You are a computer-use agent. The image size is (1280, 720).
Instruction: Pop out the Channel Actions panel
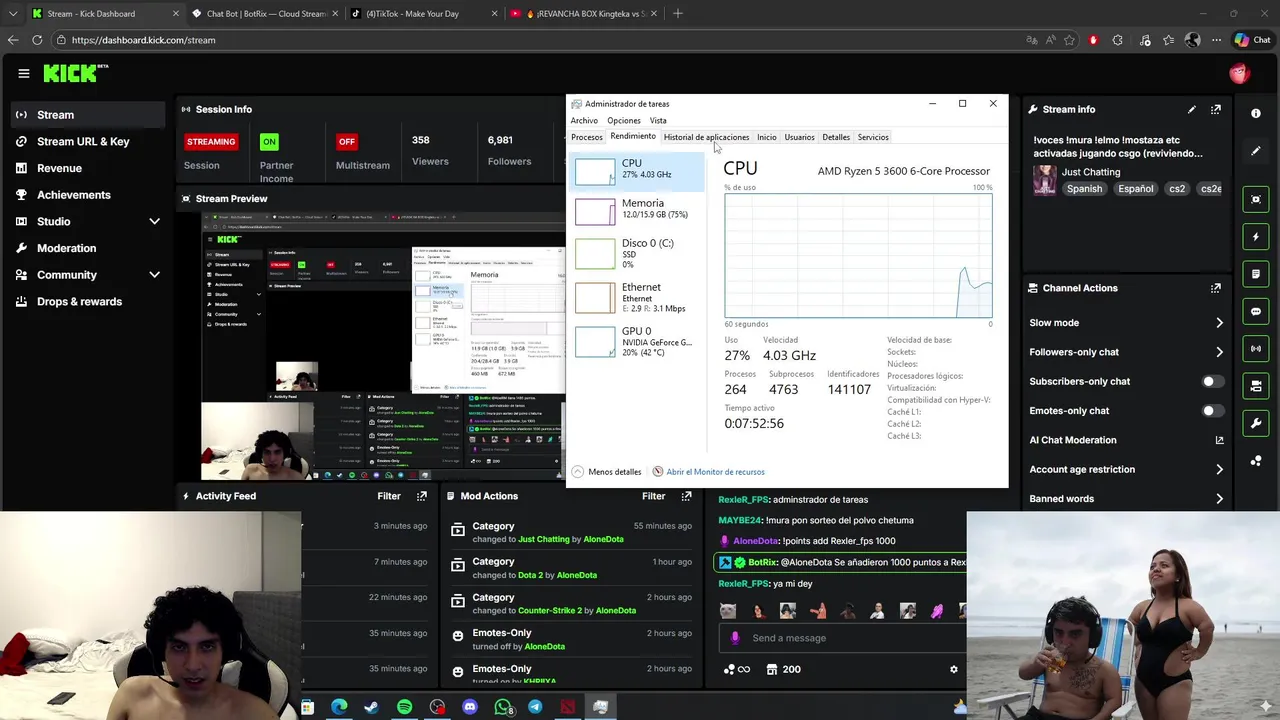click(x=1216, y=288)
